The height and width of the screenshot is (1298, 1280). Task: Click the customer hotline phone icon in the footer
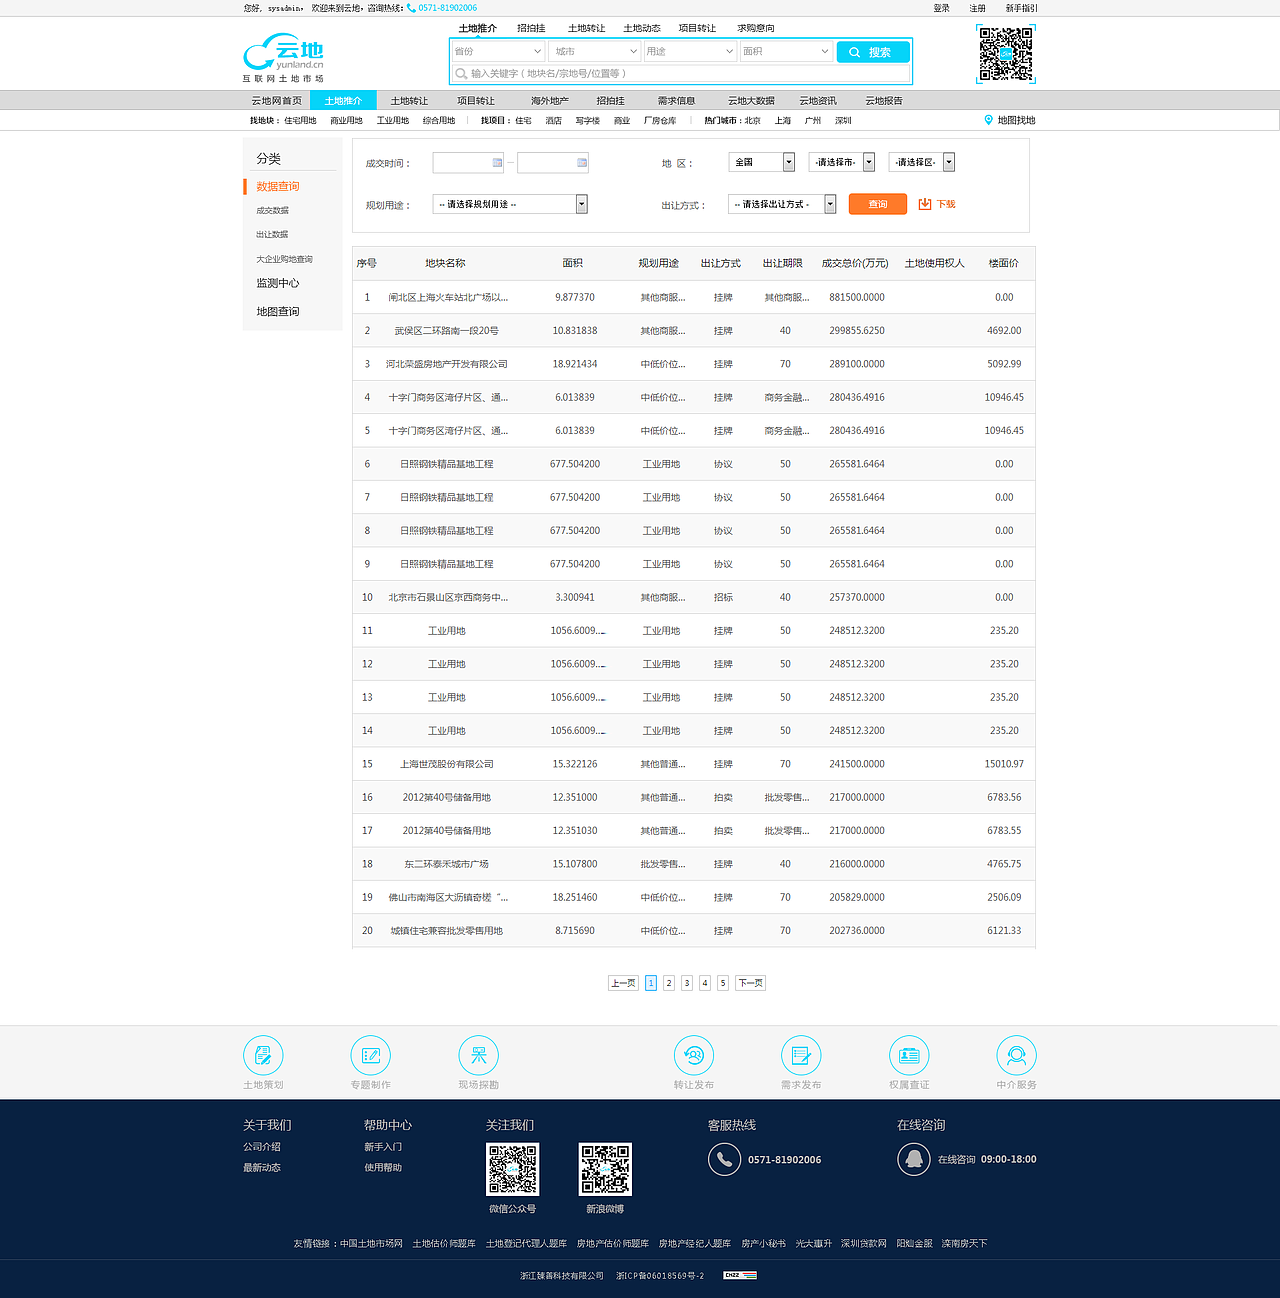click(724, 1159)
